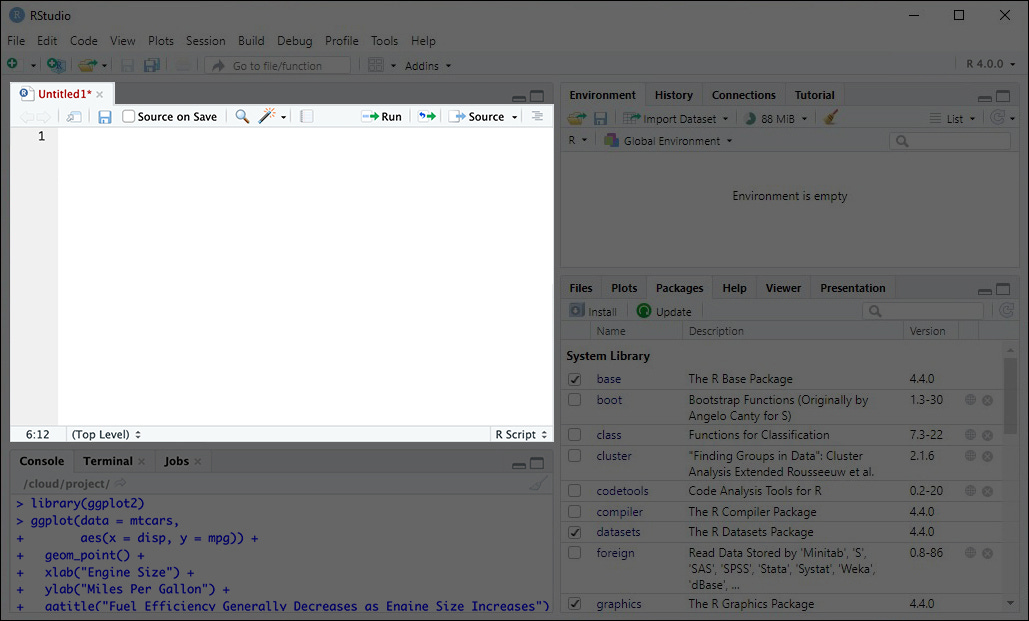Click the Environment refresh icon
The width and height of the screenshot is (1029, 621).
pyautogui.click(x=998, y=118)
